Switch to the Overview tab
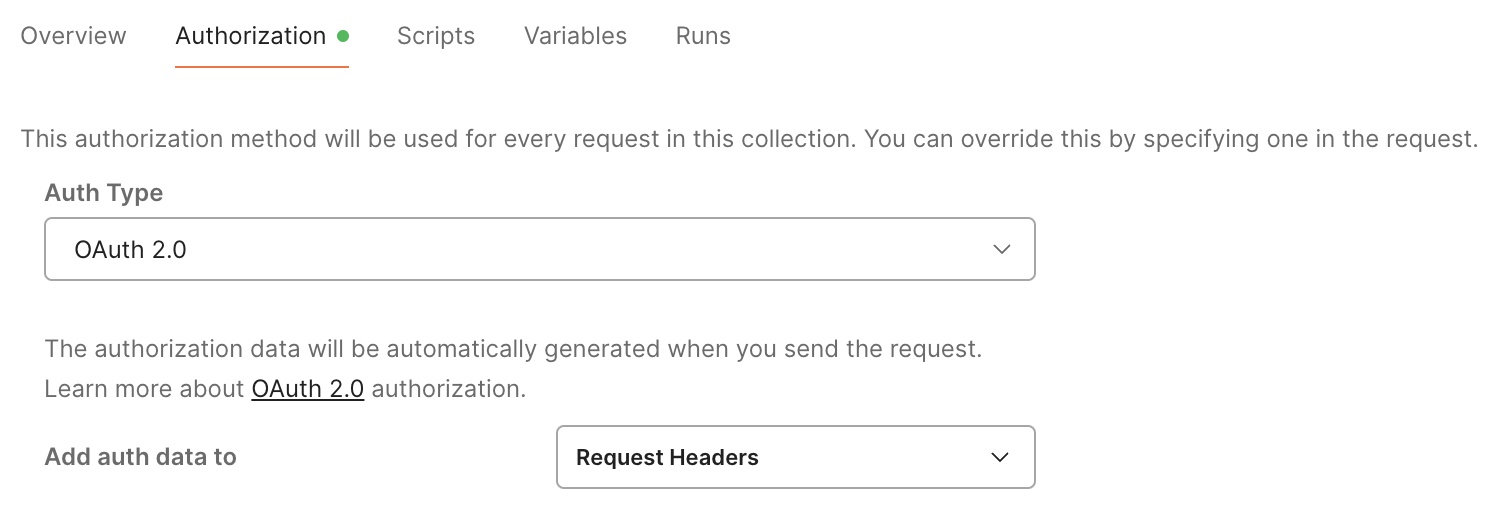This screenshot has width=1510, height=510. pos(73,36)
